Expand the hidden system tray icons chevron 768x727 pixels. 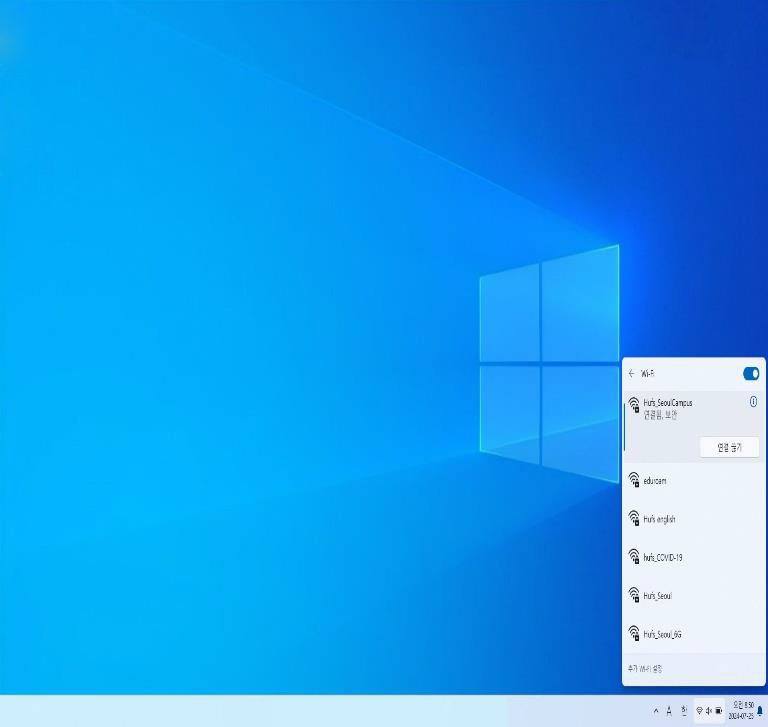(656, 711)
